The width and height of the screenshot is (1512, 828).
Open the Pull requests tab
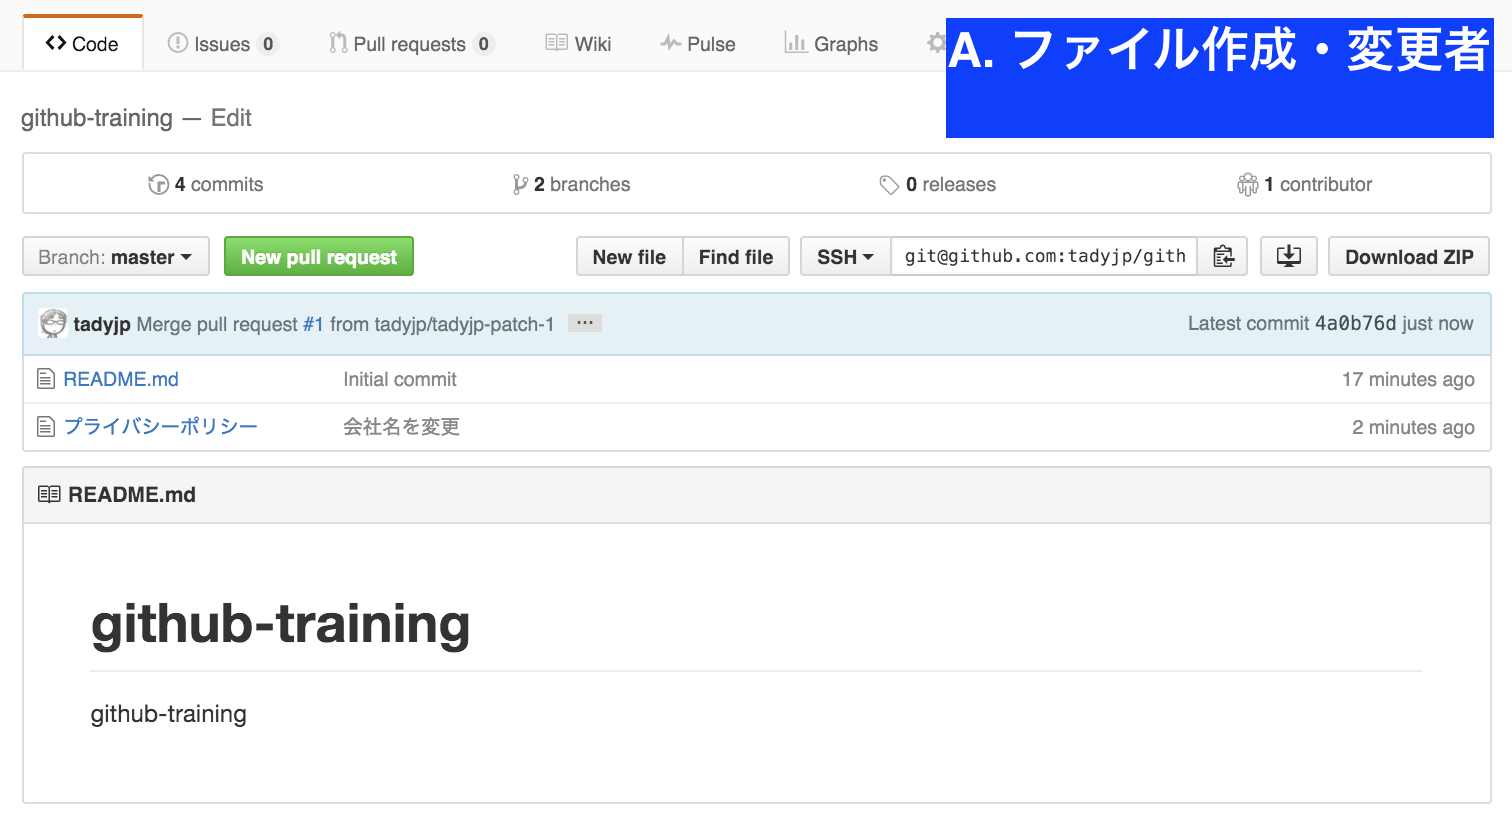pos(411,44)
